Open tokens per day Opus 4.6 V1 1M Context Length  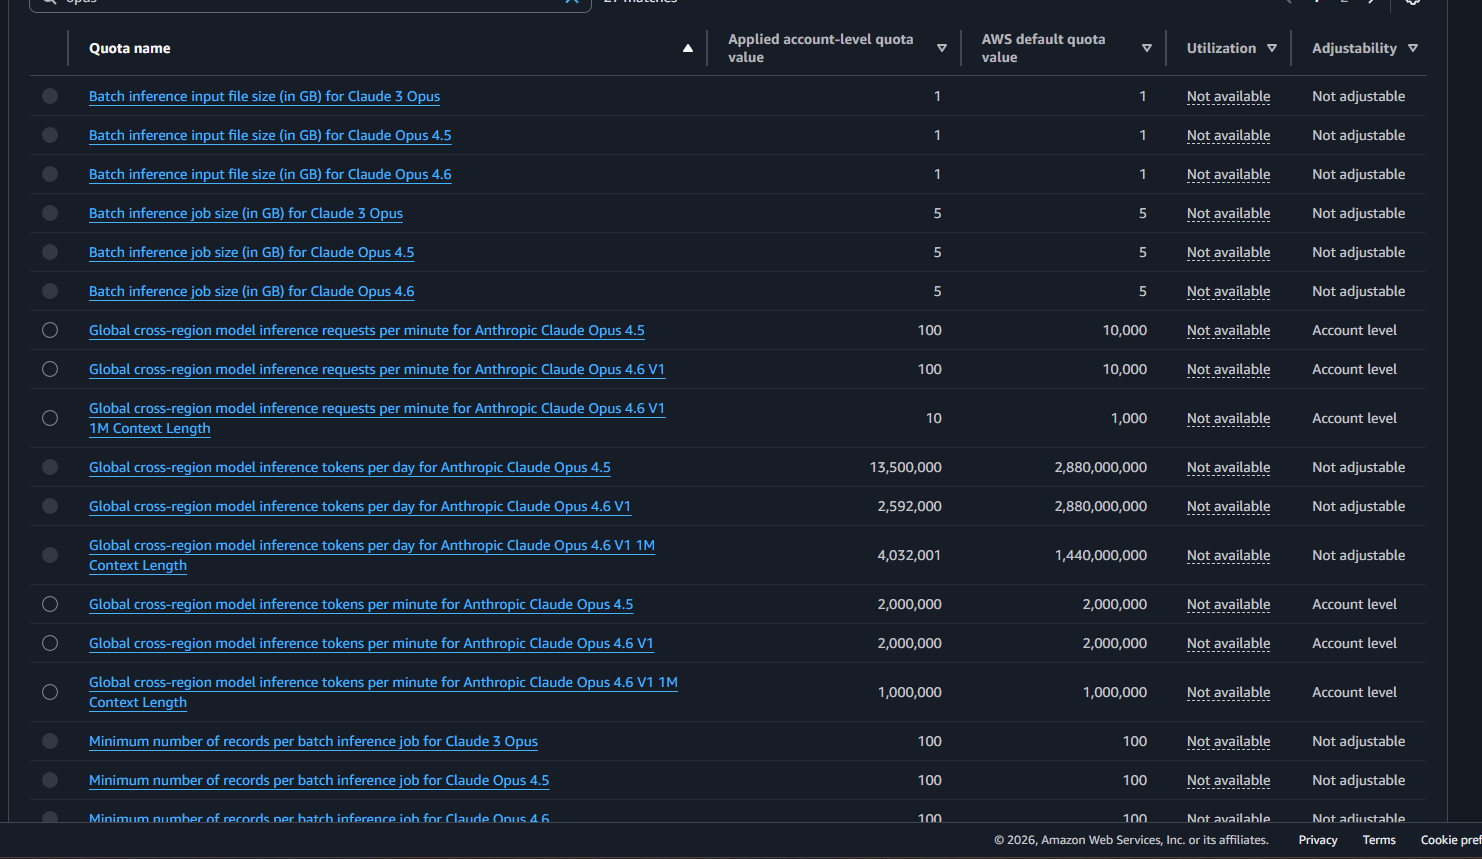(x=372, y=555)
